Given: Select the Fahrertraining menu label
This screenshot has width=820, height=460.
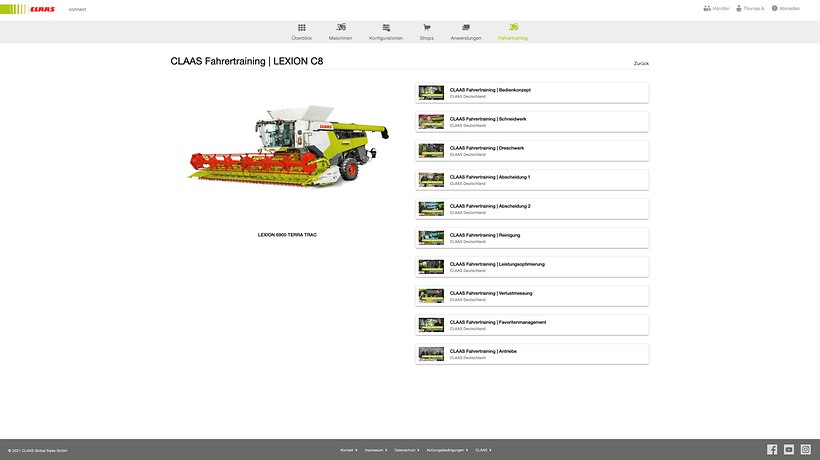Looking at the screenshot, I should pos(513,38).
